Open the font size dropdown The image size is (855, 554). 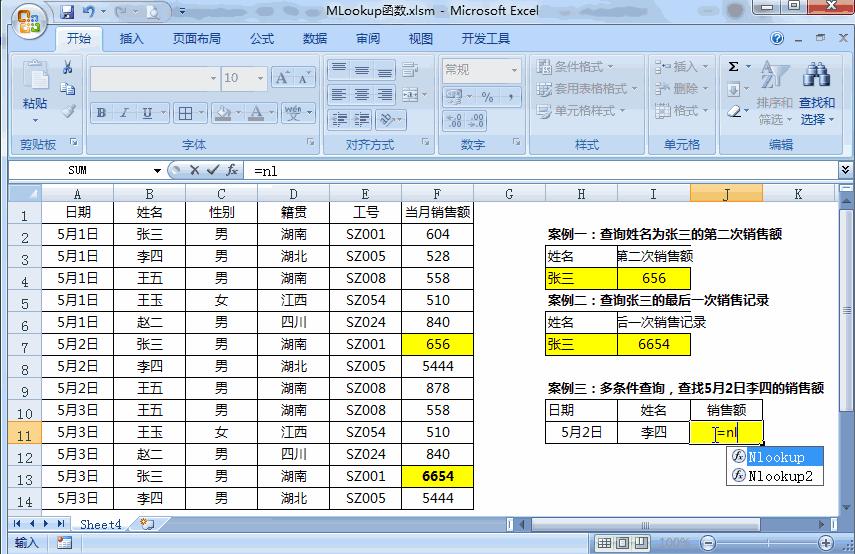tap(261, 79)
